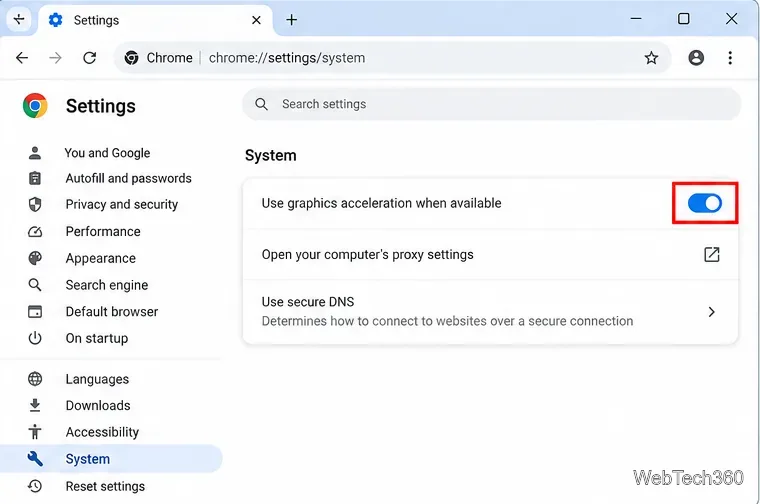
Task: Open Reset settings page
Action: pyautogui.click(x=105, y=486)
